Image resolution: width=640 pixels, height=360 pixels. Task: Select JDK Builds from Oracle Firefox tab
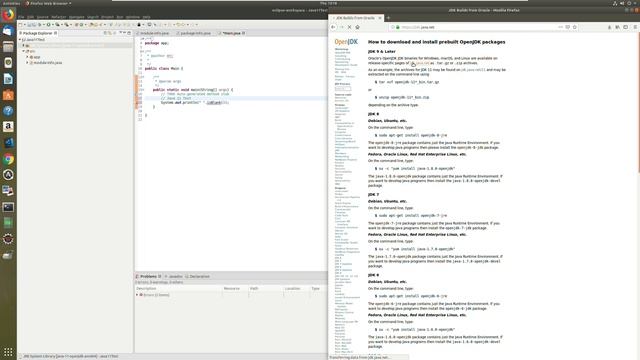point(355,18)
